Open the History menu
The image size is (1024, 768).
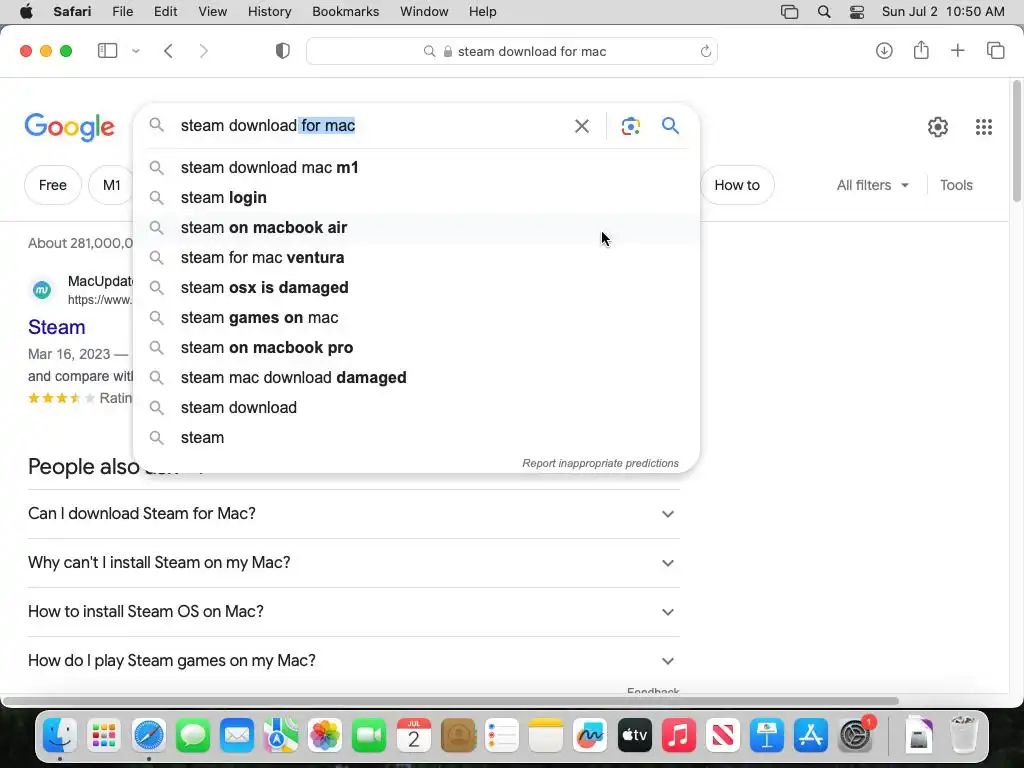click(269, 12)
